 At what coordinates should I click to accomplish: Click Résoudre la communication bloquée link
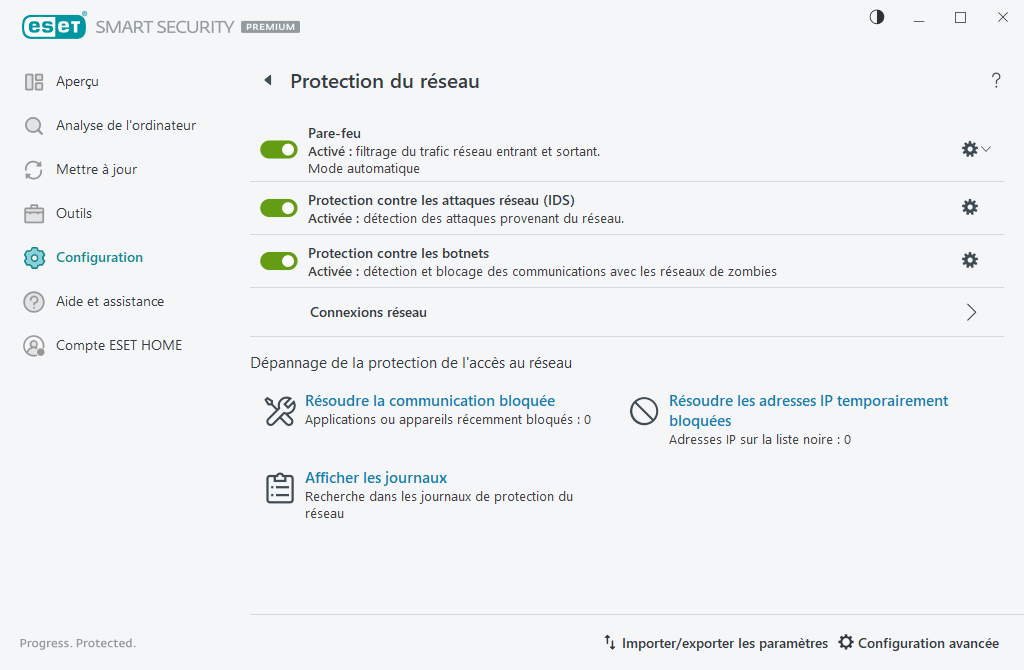(430, 401)
